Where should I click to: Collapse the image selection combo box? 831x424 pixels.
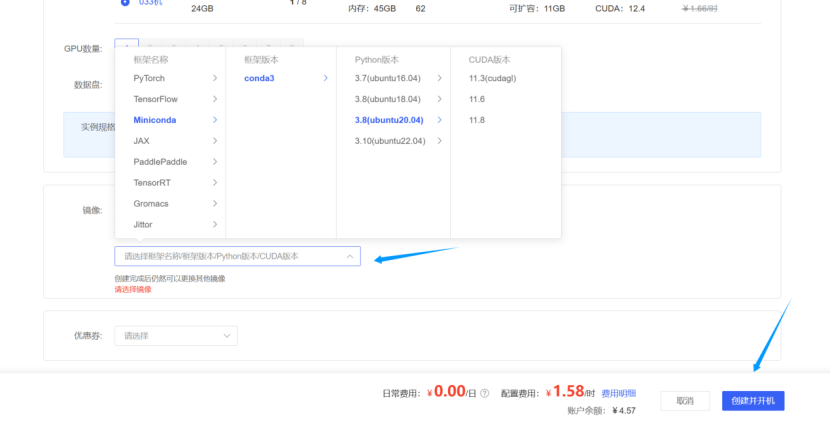pyautogui.click(x=237, y=257)
